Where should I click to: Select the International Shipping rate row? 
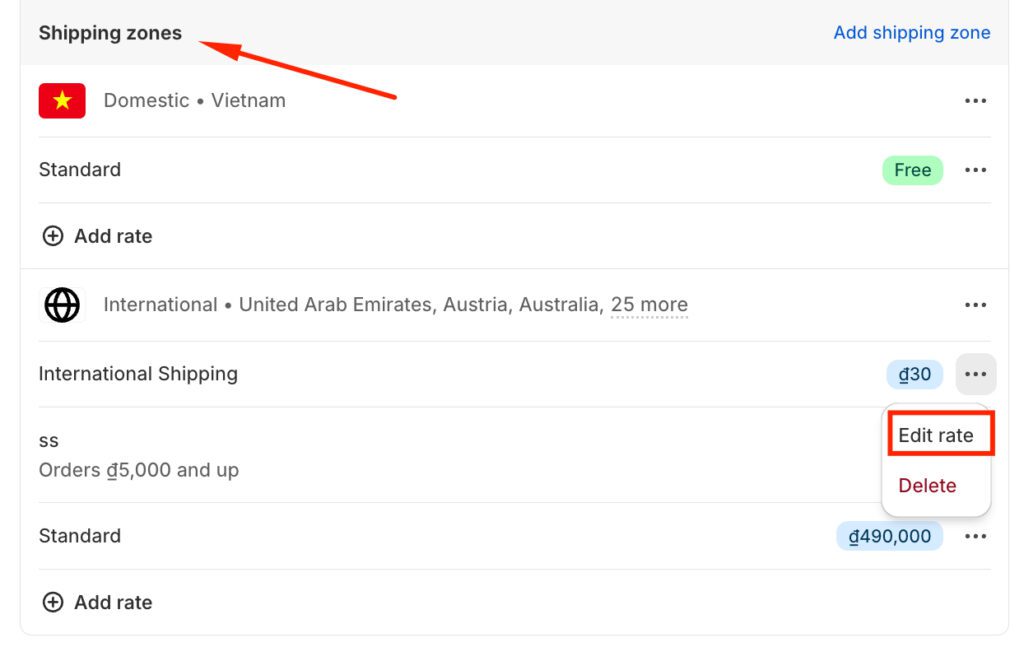138,374
